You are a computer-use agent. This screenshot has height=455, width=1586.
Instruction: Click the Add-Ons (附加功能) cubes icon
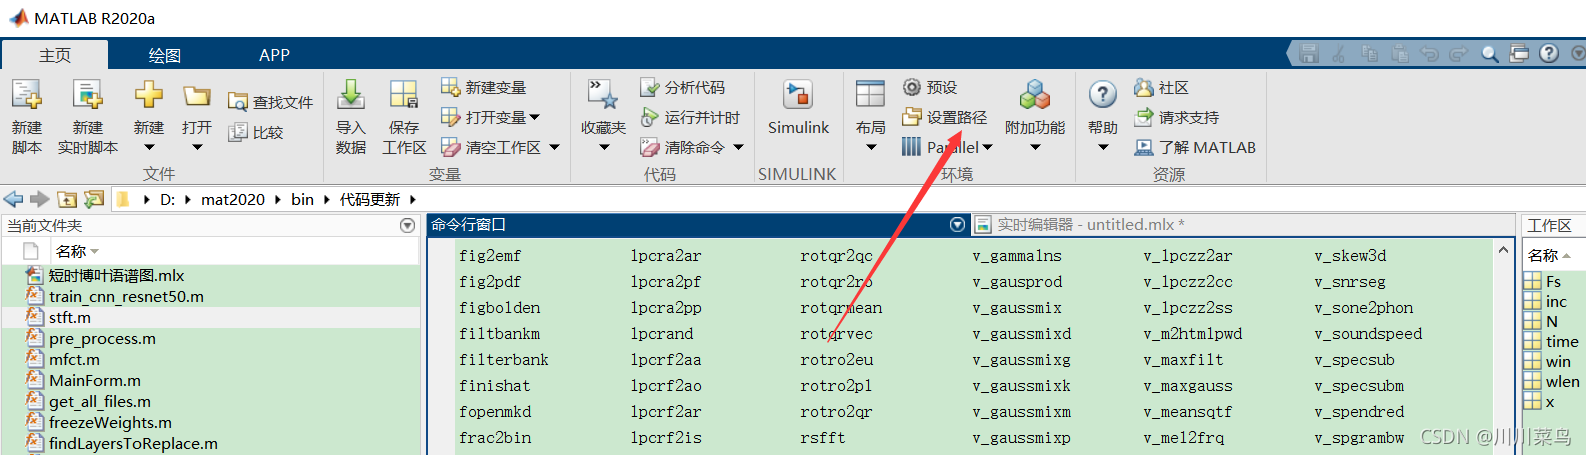point(1035,96)
